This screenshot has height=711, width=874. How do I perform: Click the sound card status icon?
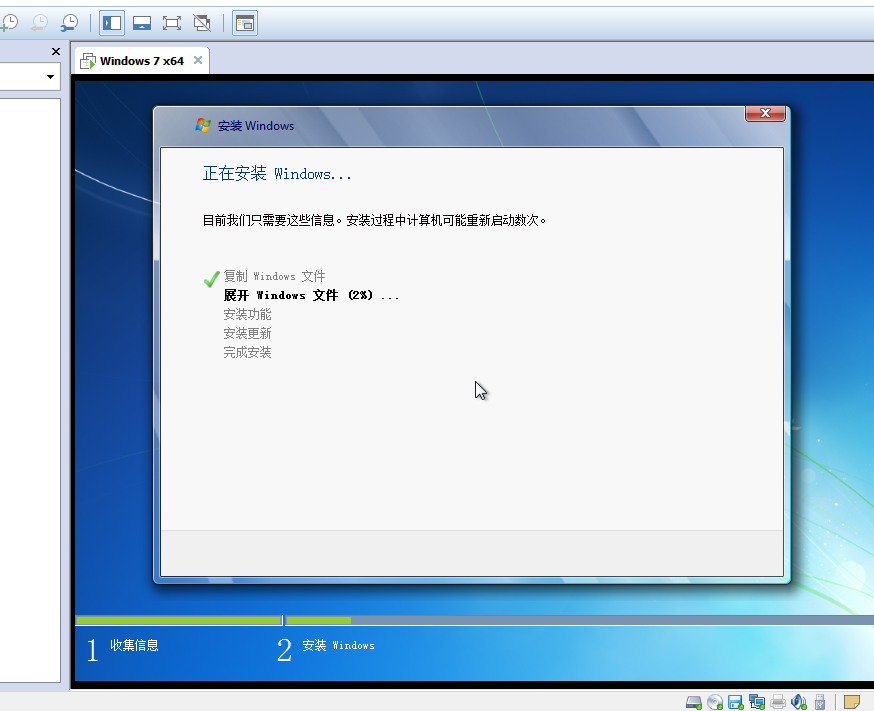pyautogui.click(x=799, y=702)
